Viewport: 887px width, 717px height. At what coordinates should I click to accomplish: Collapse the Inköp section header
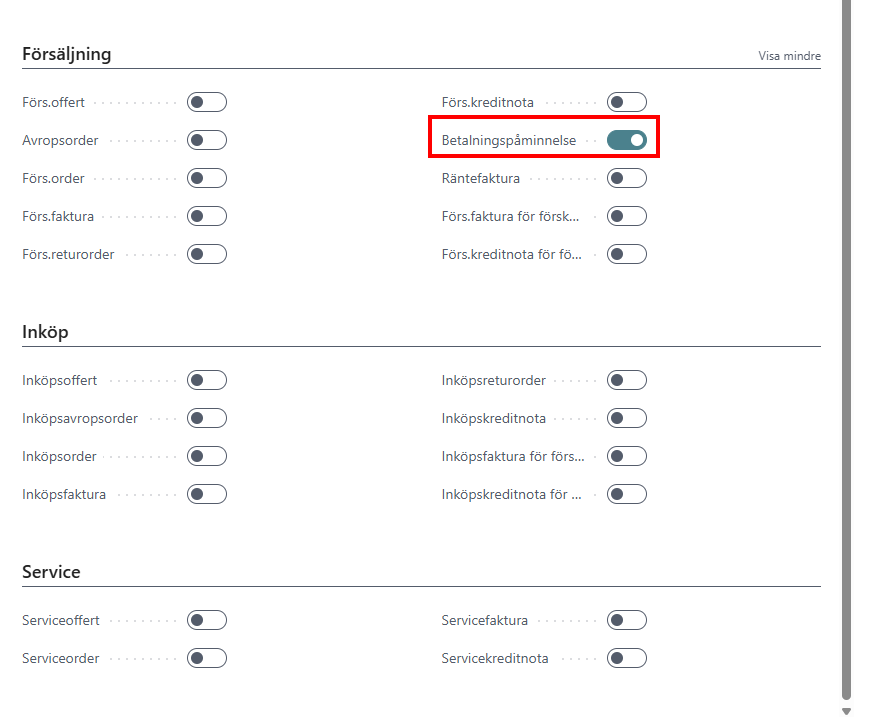(x=45, y=332)
